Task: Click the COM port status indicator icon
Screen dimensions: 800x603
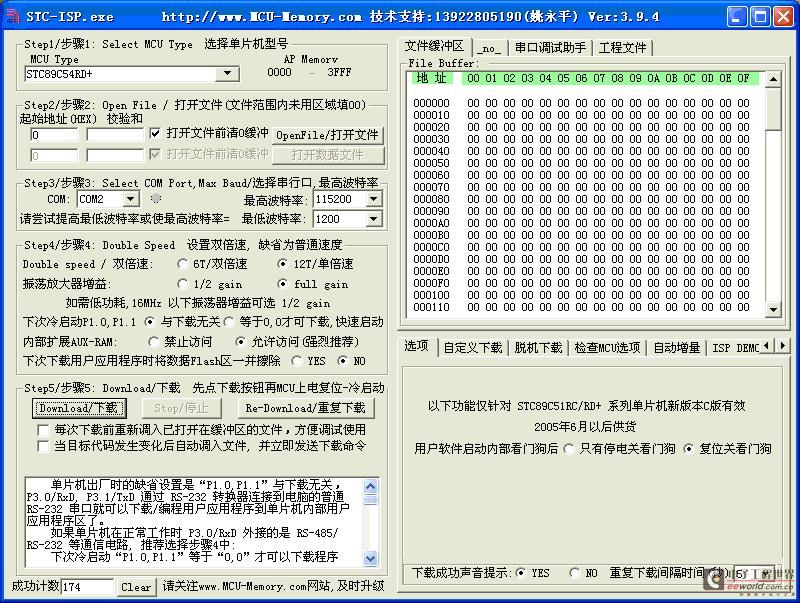Action: [x=156, y=199]
